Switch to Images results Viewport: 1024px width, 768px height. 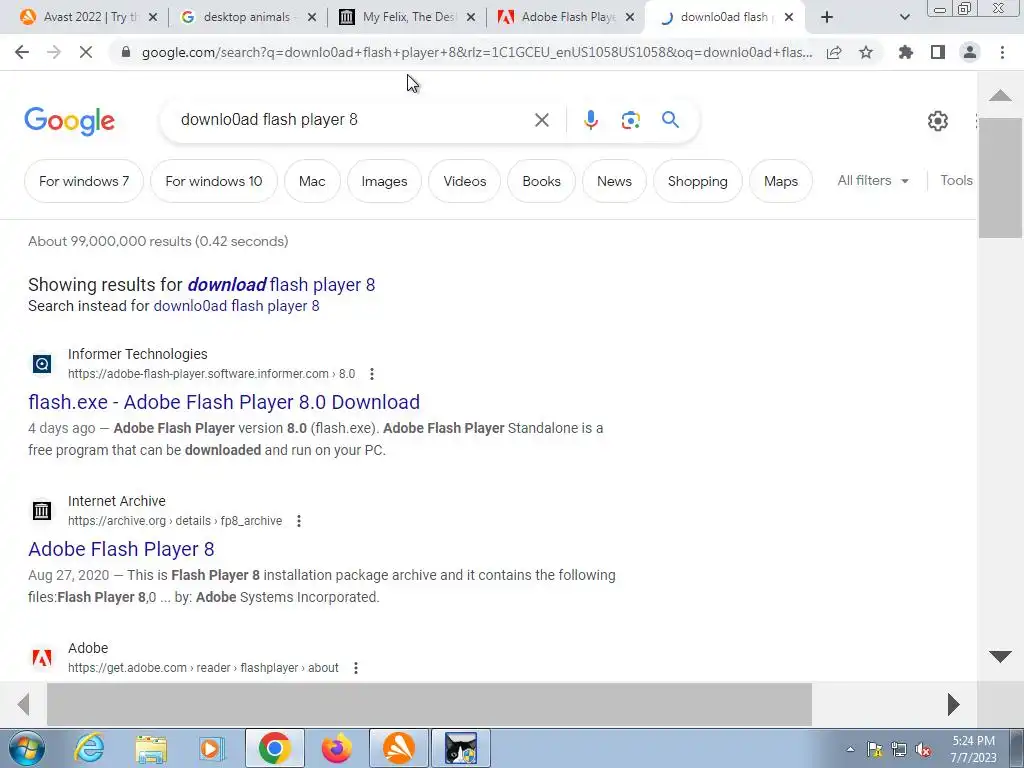pyautogui.click(x=384, y=181)
